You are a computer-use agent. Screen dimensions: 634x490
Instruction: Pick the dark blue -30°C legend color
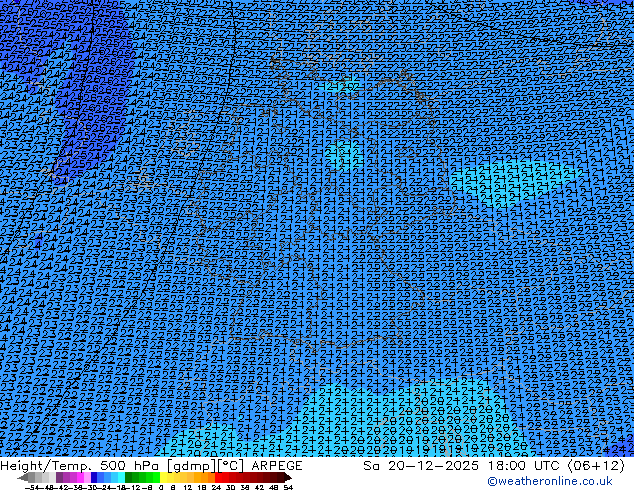94,477
